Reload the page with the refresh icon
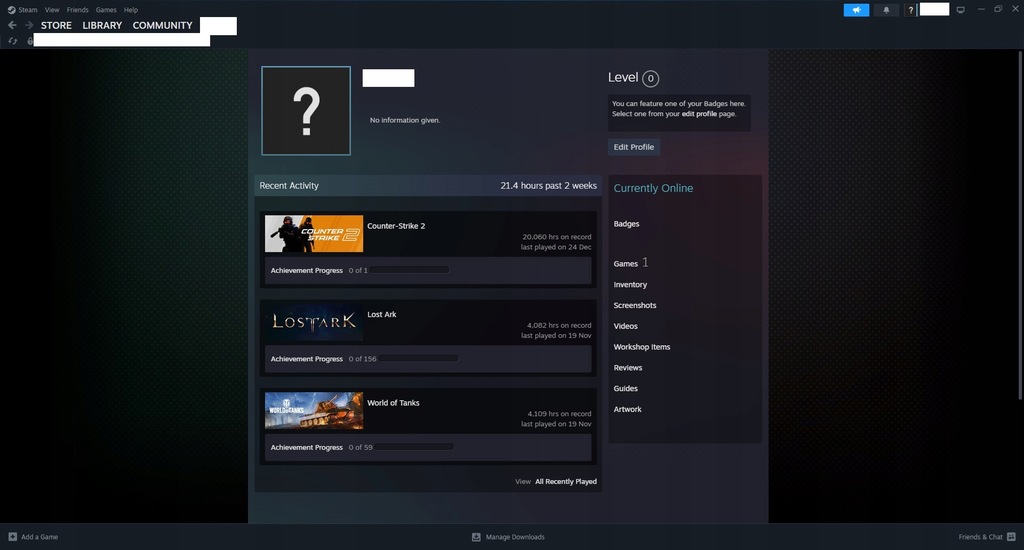This screenshot has width=1024, height=550. click(12, 40)
